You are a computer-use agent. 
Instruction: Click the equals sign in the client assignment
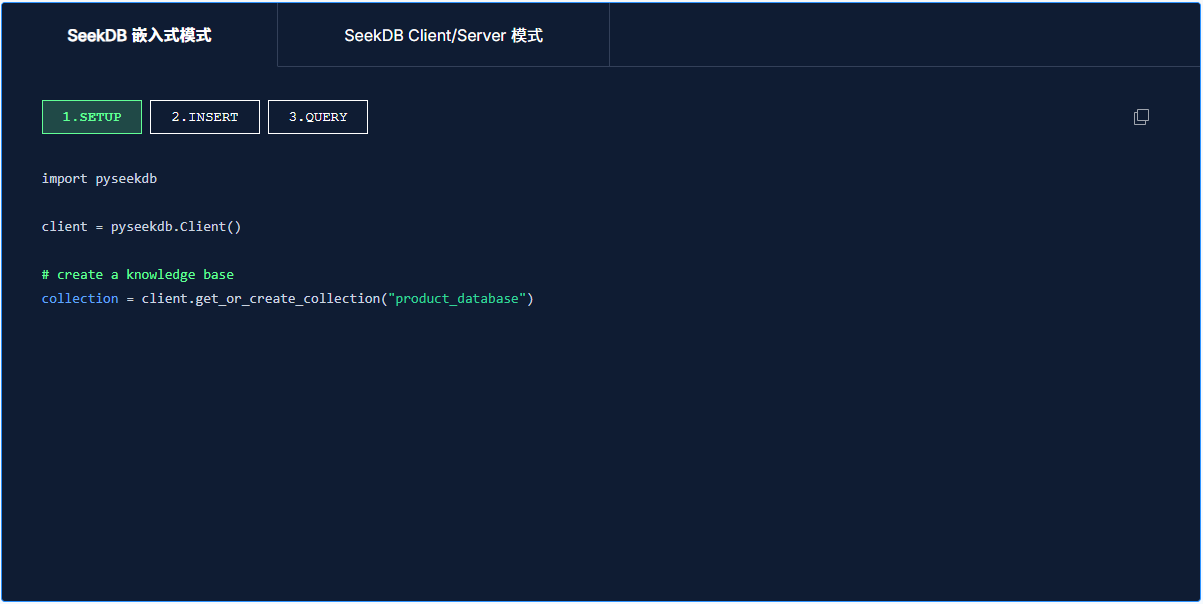pos(100,227)
